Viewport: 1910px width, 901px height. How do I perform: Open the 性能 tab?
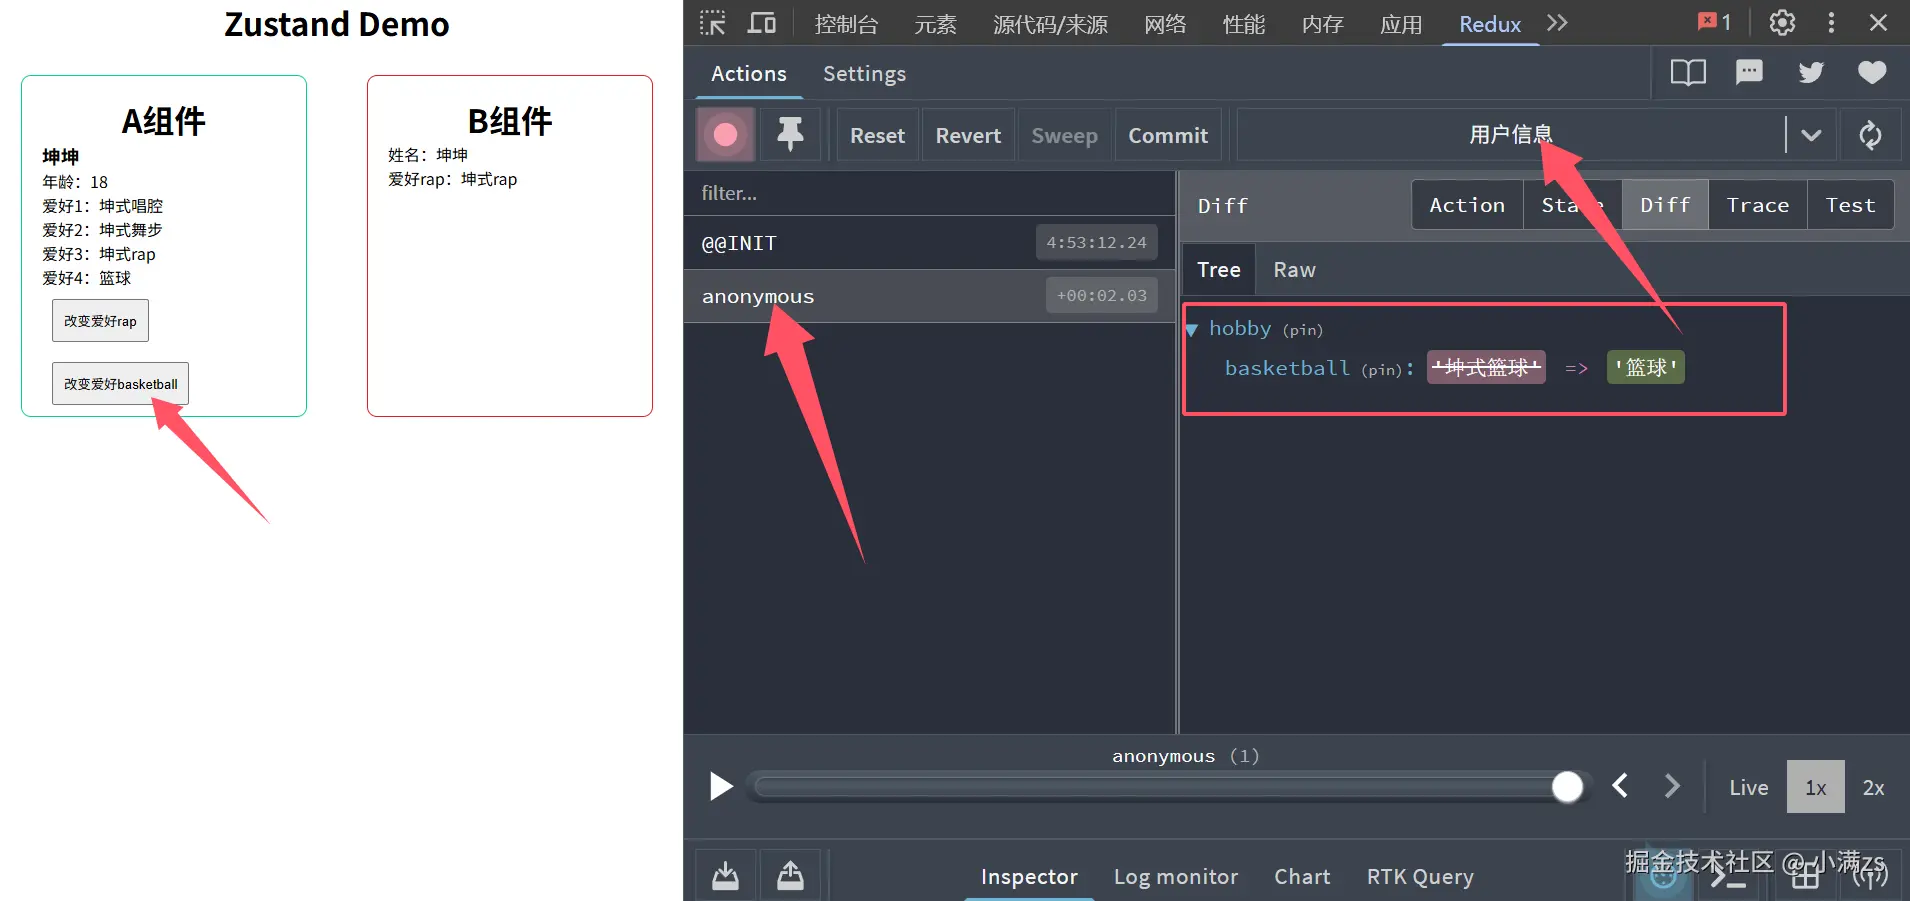[1244, 24]
